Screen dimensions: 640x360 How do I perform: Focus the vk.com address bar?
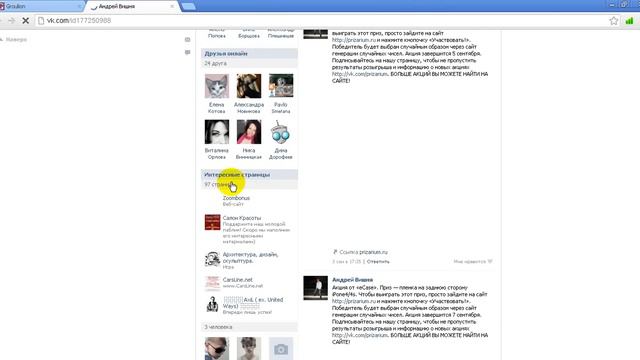(322, 20)
